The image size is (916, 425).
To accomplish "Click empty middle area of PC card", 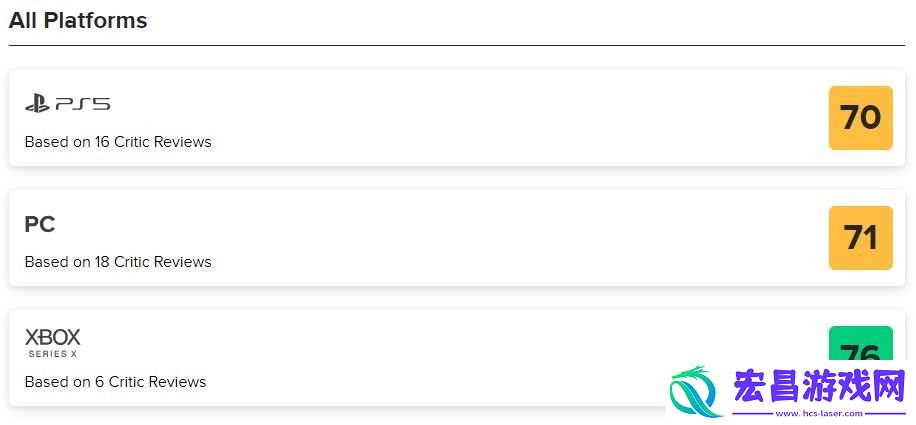I will (x=457, y=238).
